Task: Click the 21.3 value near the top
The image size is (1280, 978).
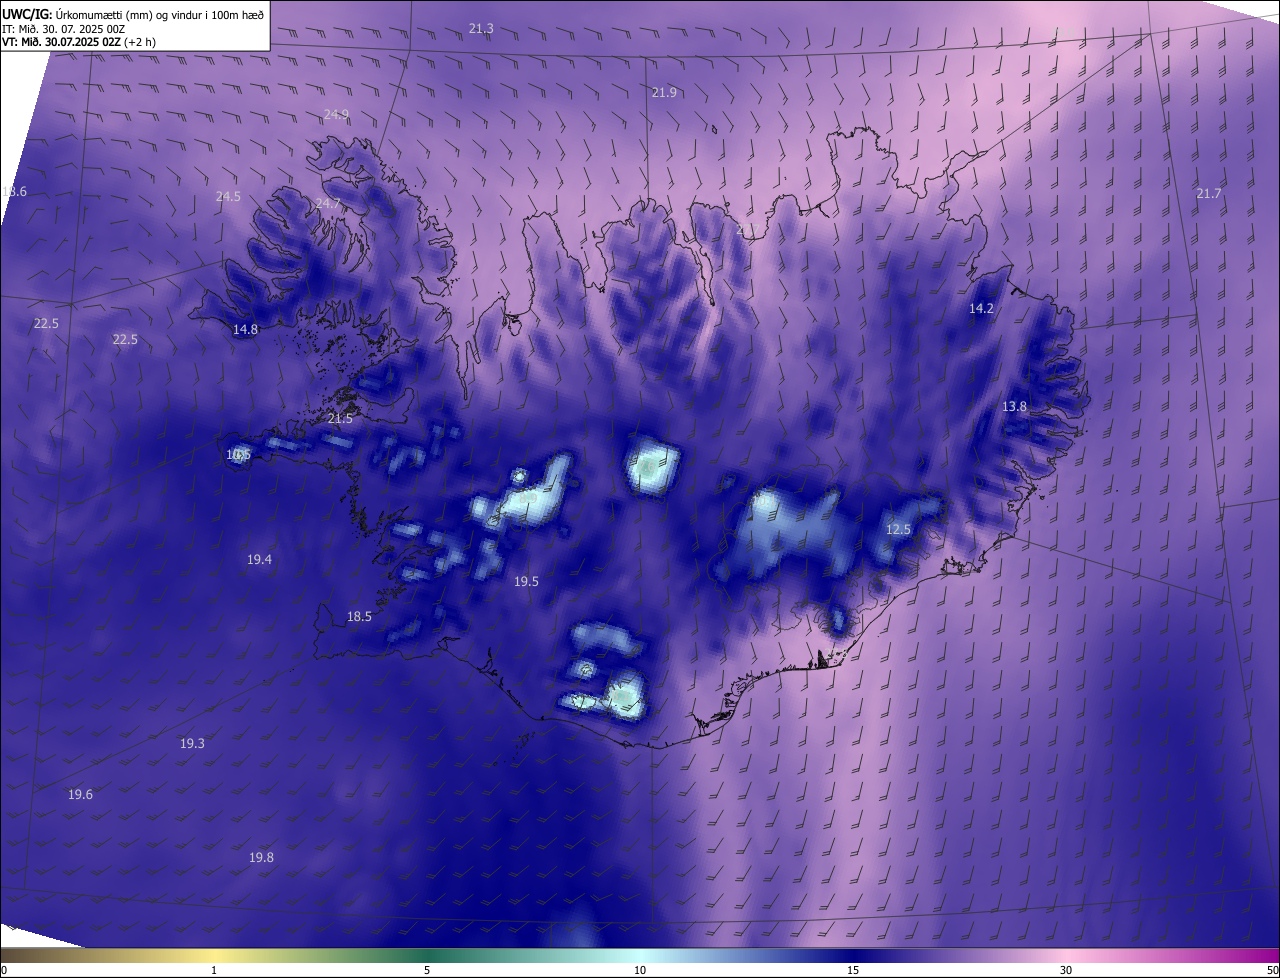Action: [481, 28]
